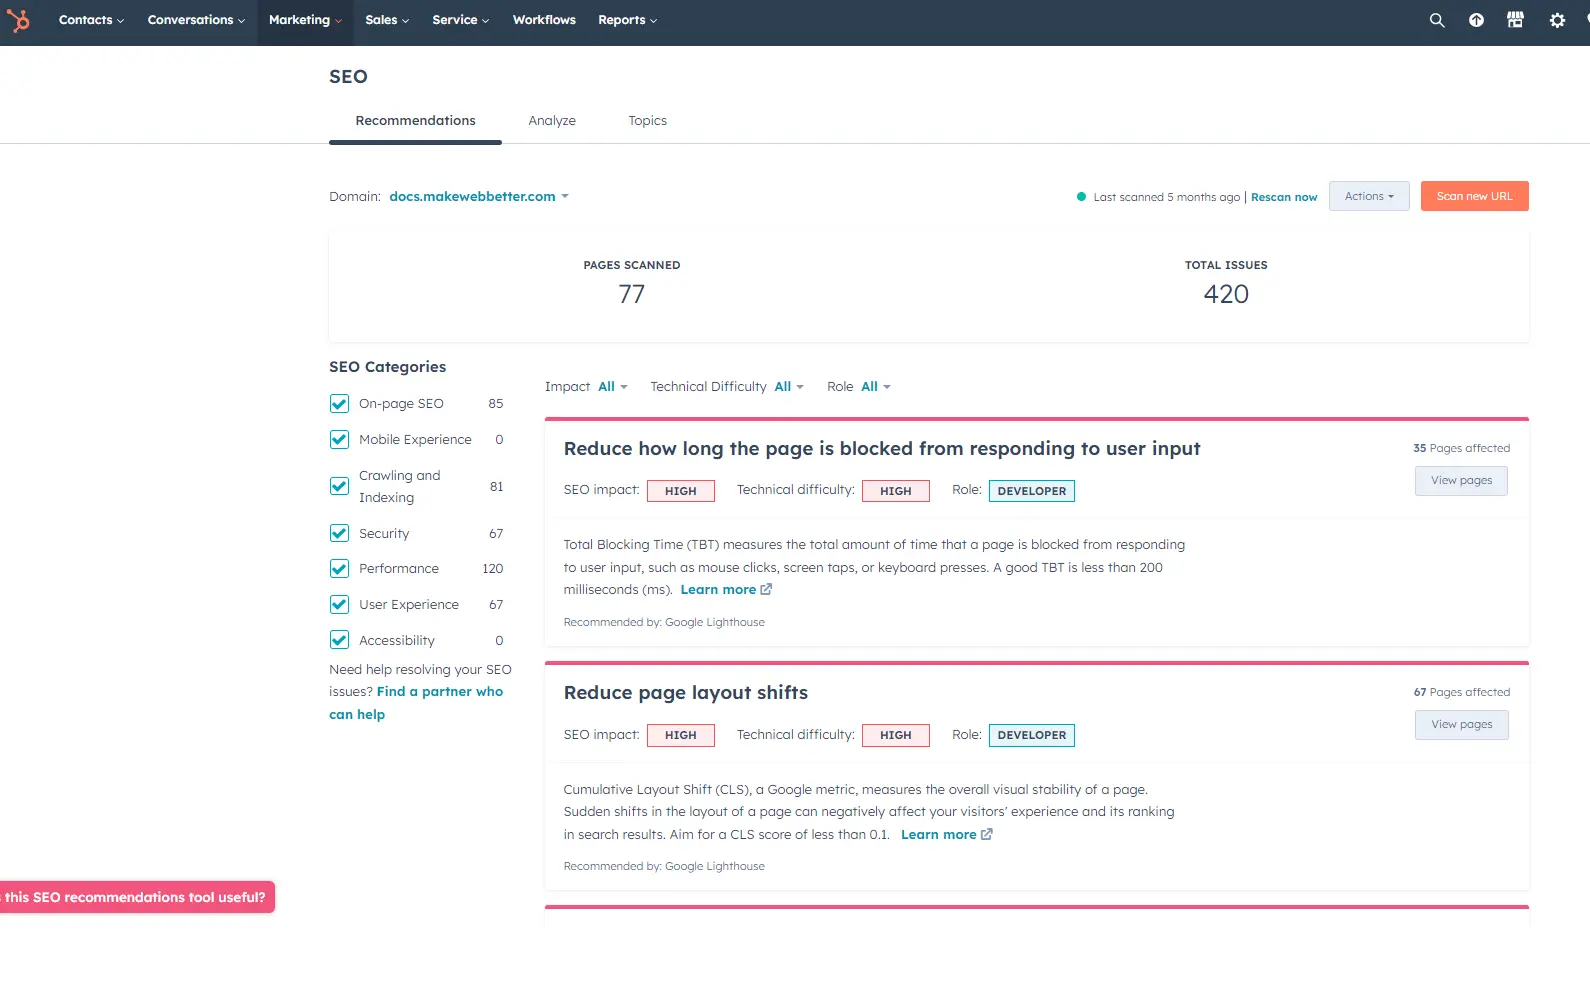The width and height of the screenshot is (1590, 985).
Task: Open the Reports menu
Action: point(627,20)
